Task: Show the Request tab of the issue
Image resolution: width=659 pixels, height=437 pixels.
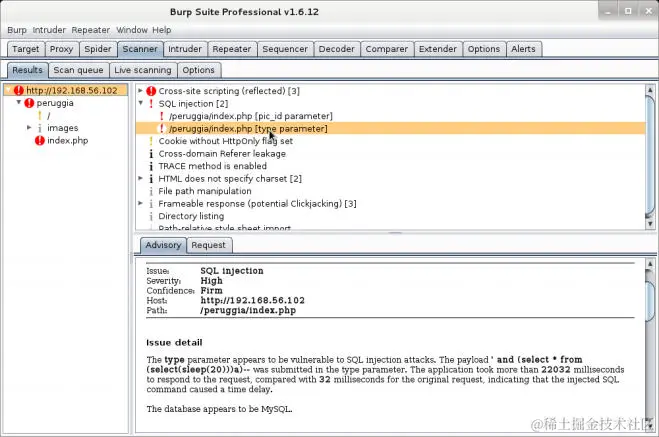Action: point(208,245)
